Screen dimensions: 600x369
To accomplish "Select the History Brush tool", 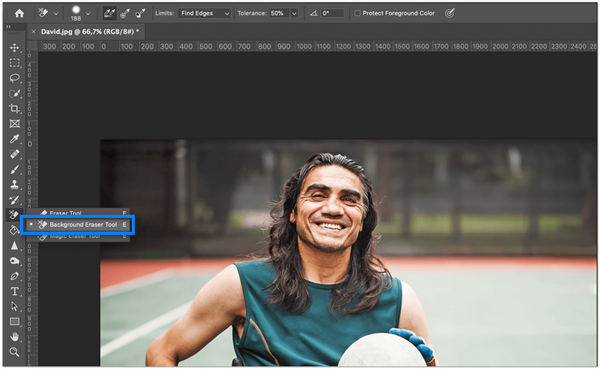I will 15,199.
